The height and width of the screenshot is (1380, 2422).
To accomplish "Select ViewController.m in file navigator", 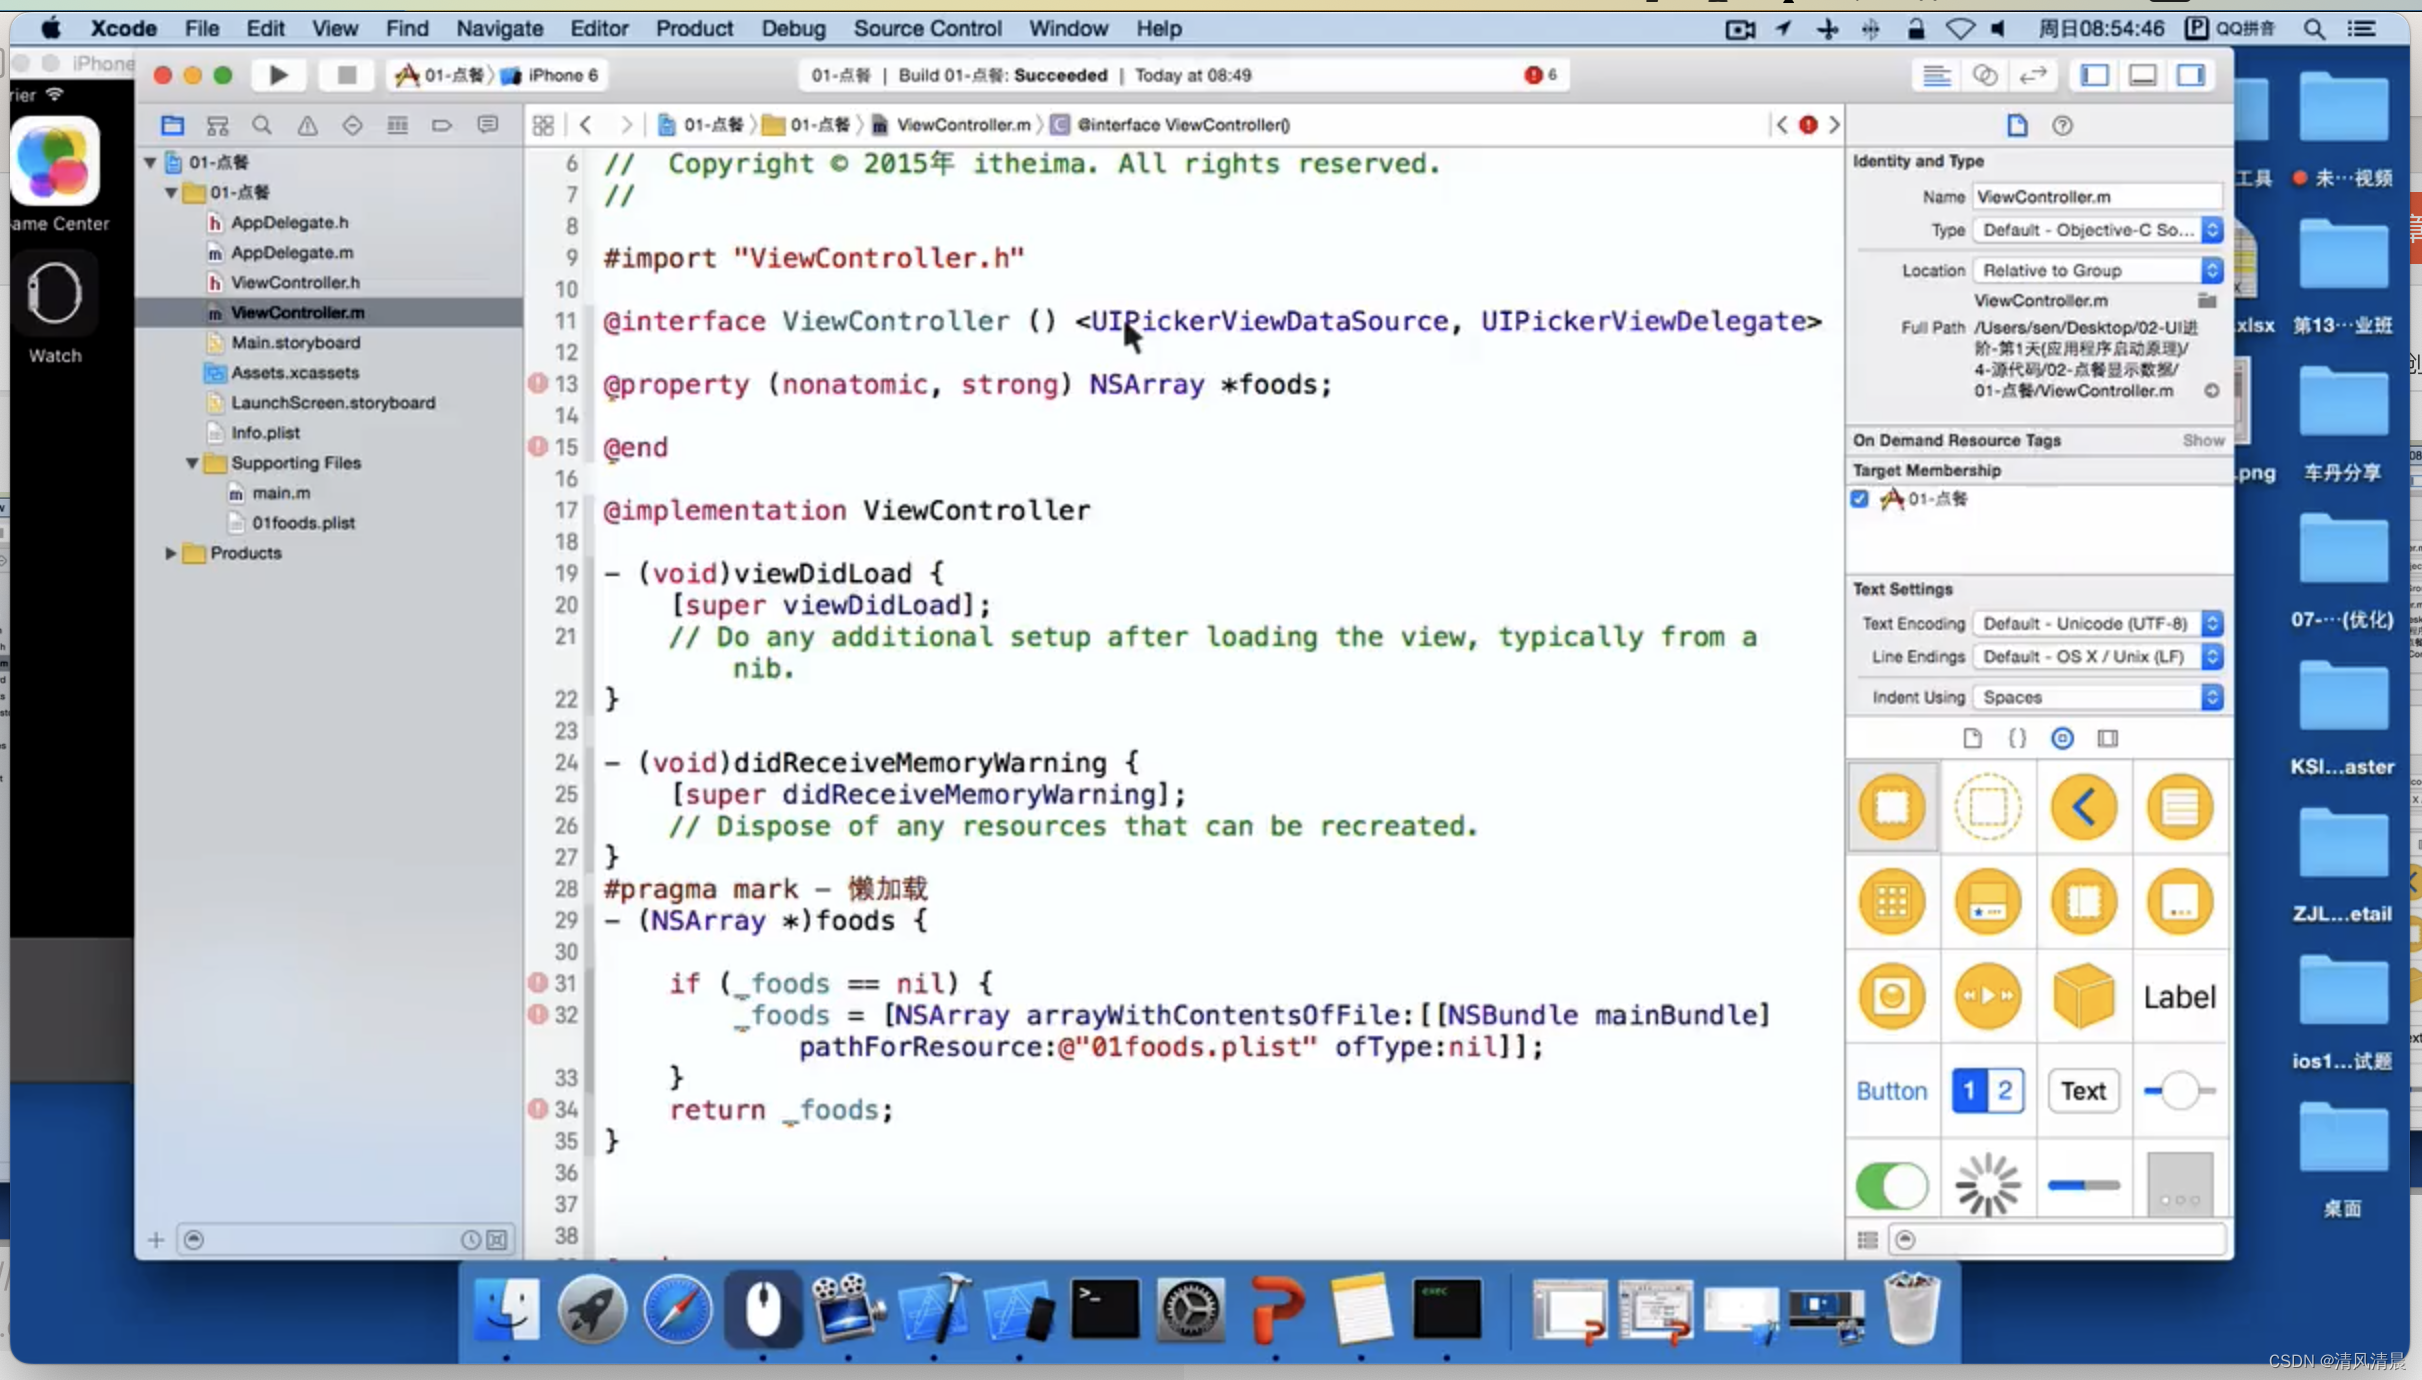I will pos(298,311).
